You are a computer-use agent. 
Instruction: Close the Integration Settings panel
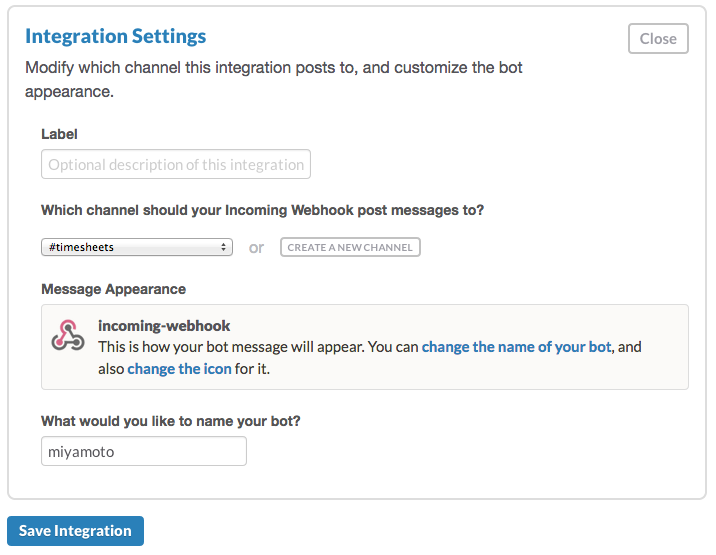click(658, 39)
